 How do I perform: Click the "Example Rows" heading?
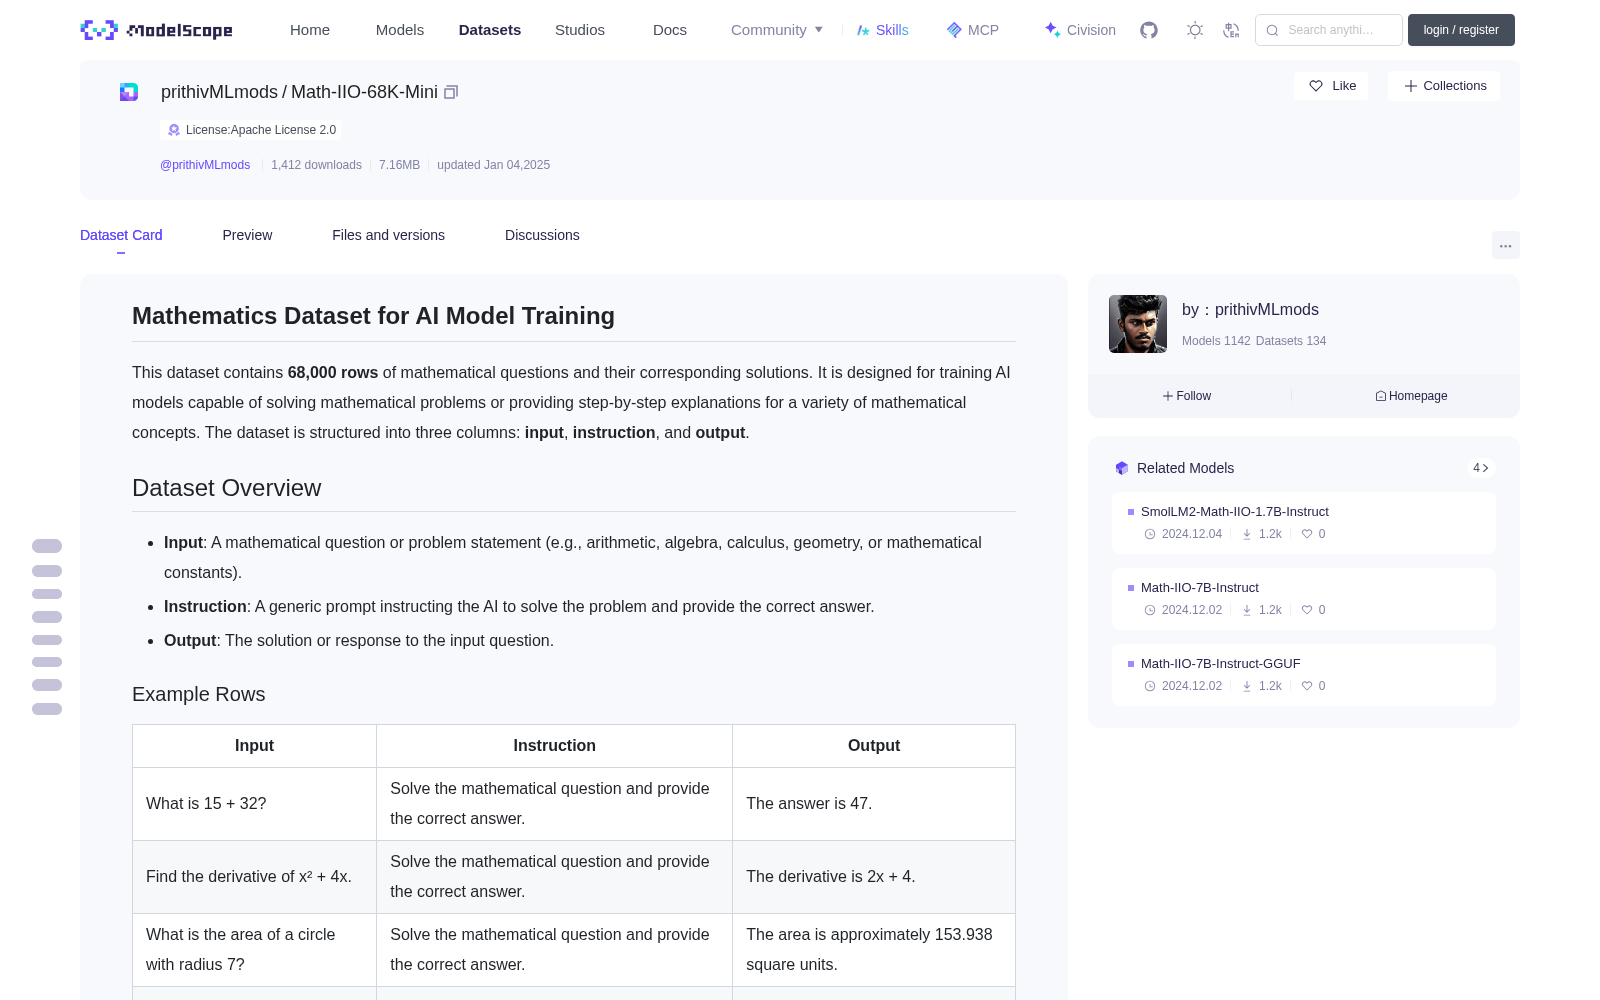pos(199,694)
